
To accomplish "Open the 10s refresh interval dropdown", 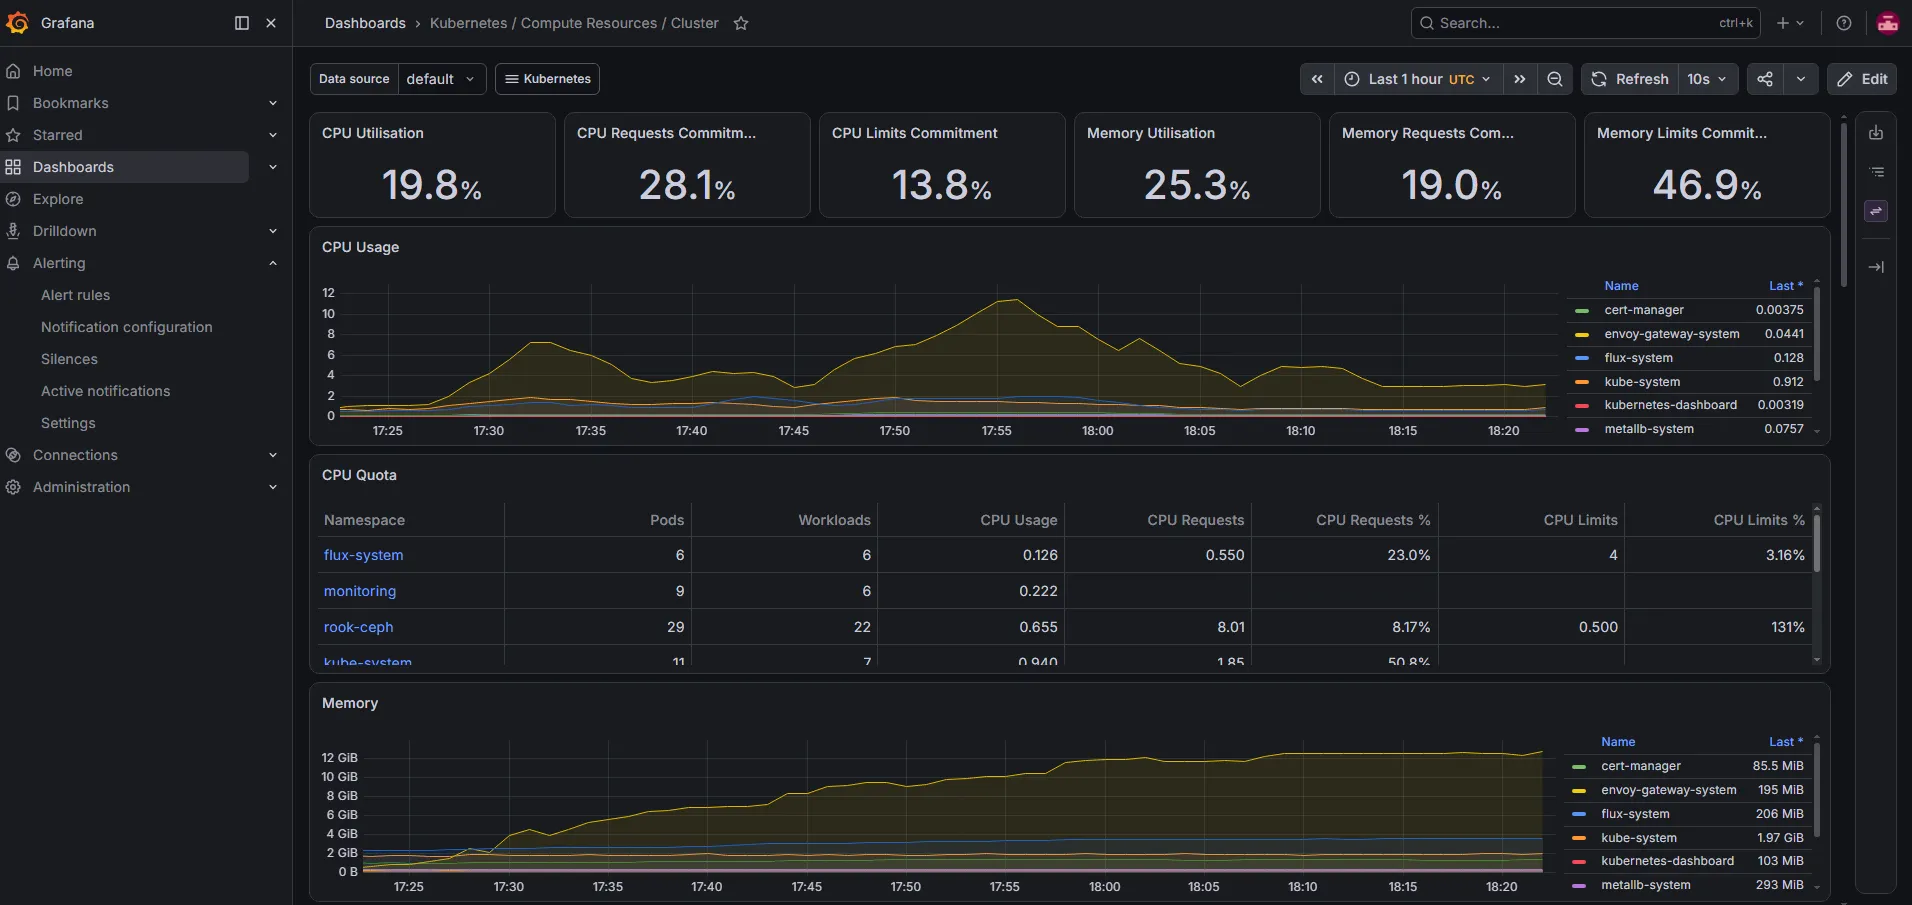I will click(1707, 79).
